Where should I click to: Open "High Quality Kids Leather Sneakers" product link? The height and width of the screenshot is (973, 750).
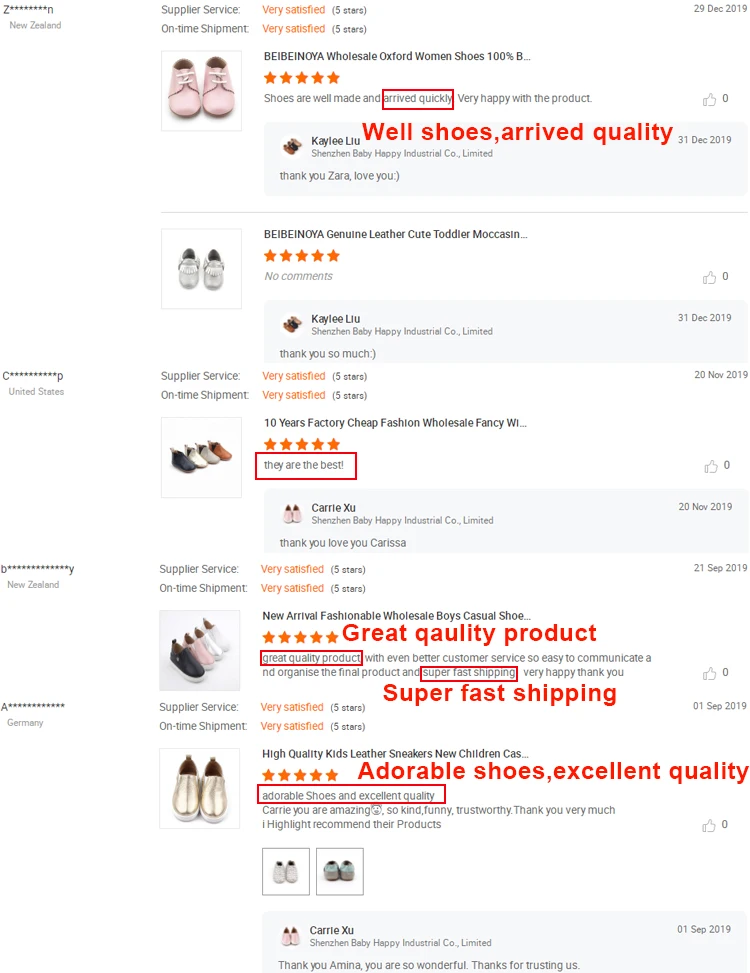coord(396,753)
